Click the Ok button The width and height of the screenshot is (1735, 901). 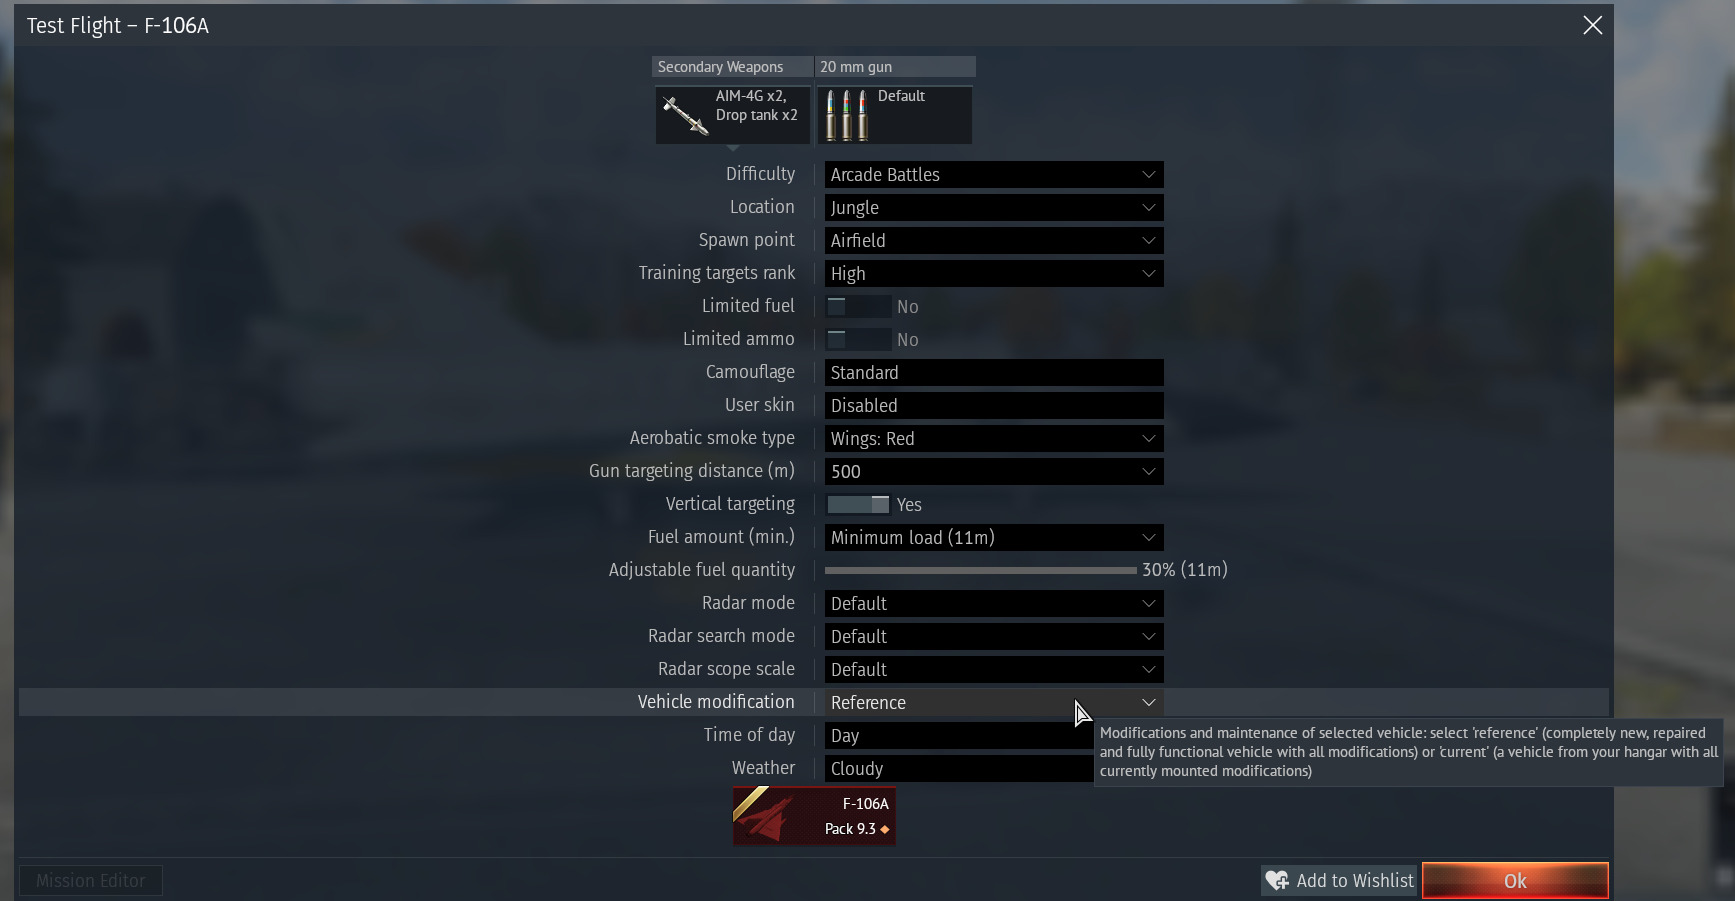(1515, 880)
